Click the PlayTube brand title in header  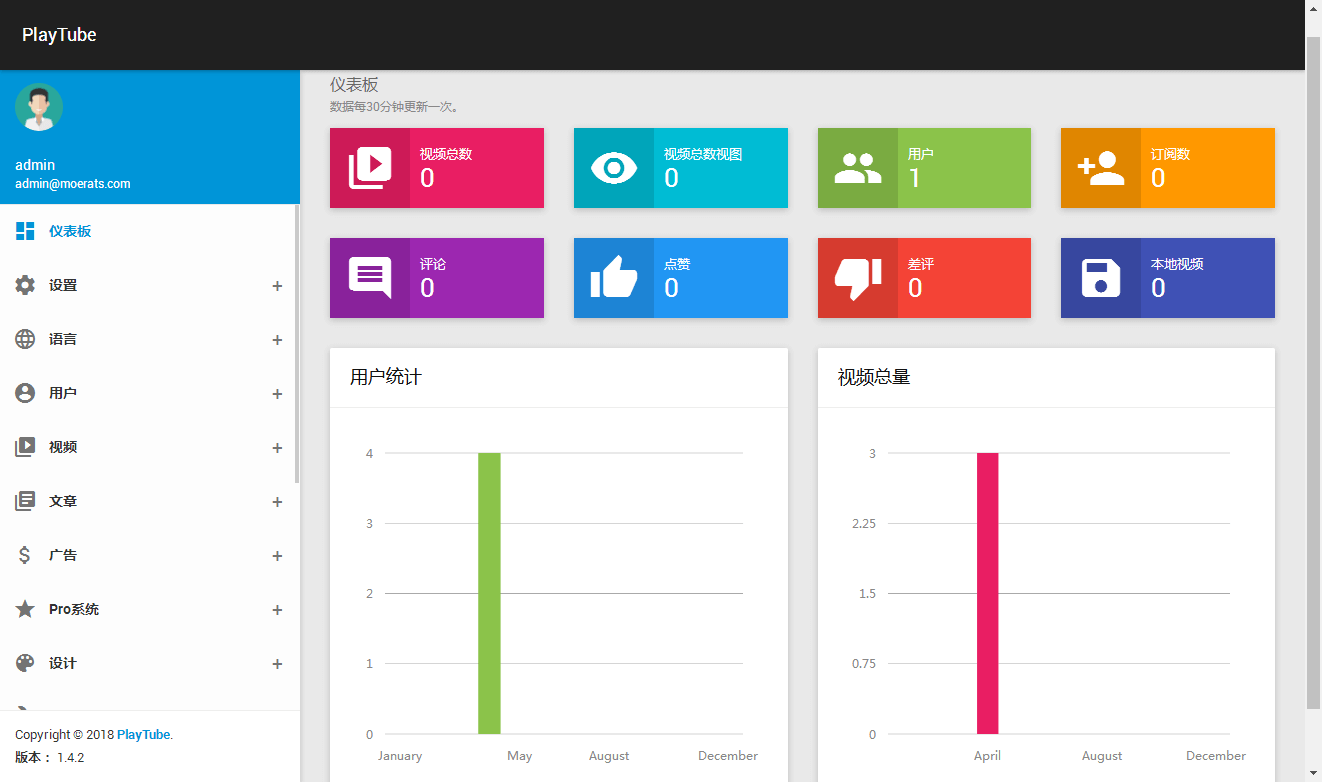pos(59,35)
